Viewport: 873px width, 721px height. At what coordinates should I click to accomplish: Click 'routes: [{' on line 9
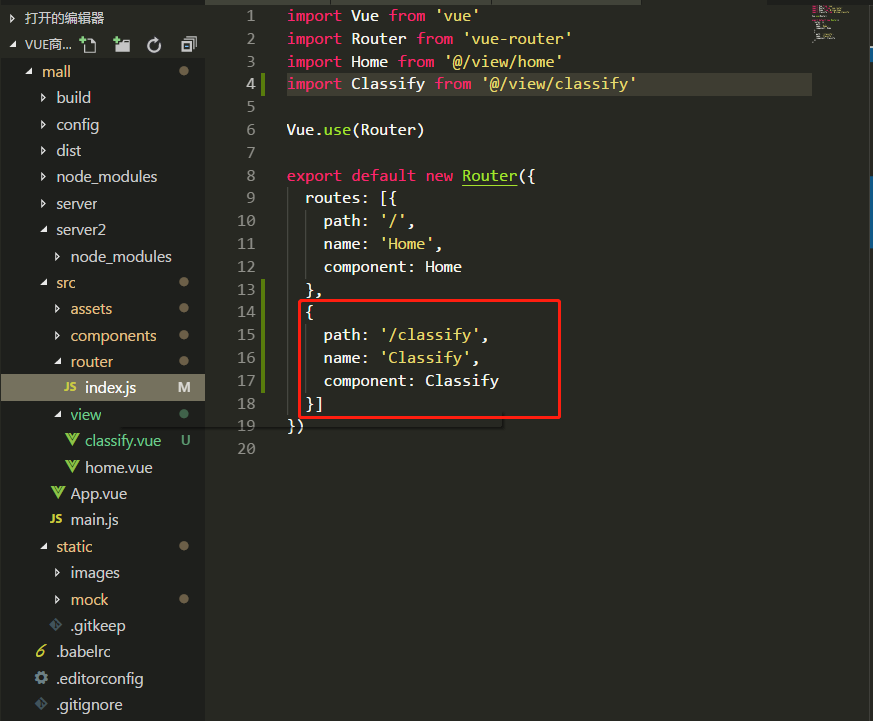point(351,198)
